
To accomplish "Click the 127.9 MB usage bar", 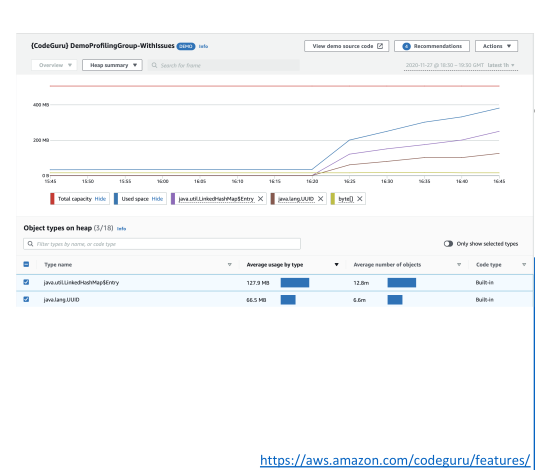I will click(x=295, y=283).
